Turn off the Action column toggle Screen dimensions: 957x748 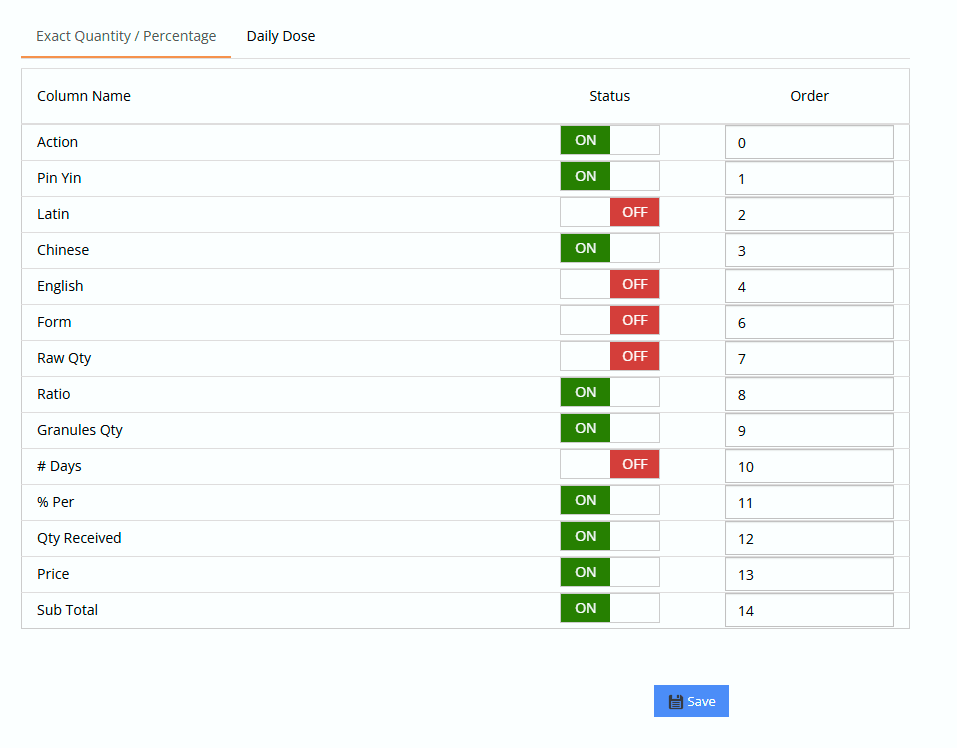[x=610, y=140]
